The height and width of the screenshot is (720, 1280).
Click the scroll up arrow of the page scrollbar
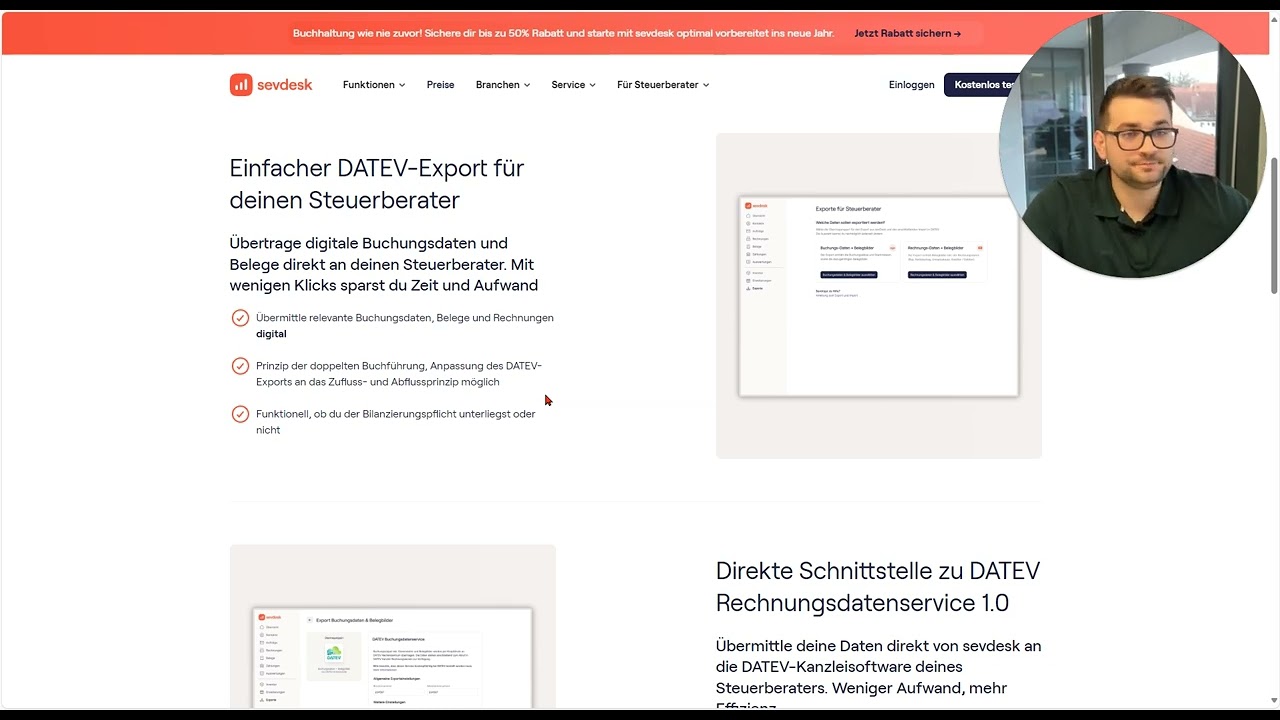coord(1273,19)
